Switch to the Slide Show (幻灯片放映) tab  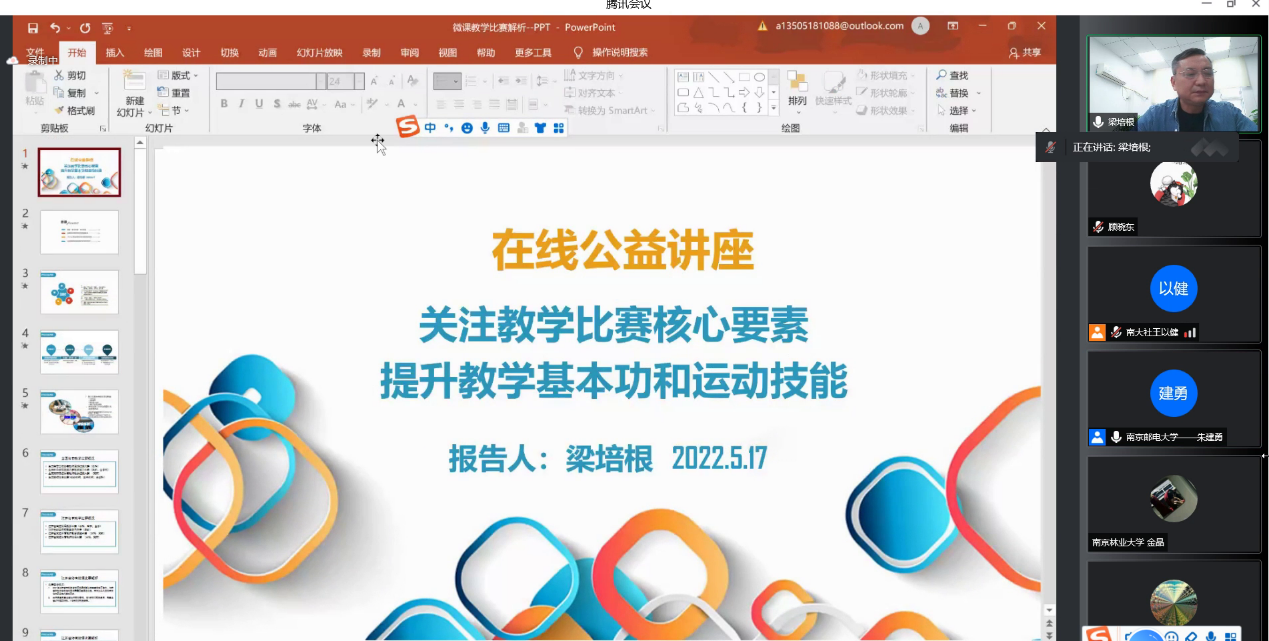tap(319, 53)
